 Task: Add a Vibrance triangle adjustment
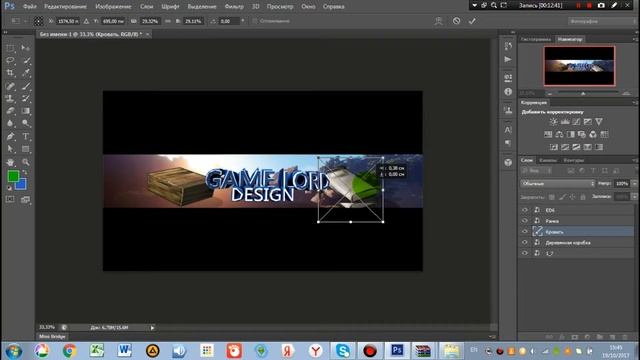(599, 122)
